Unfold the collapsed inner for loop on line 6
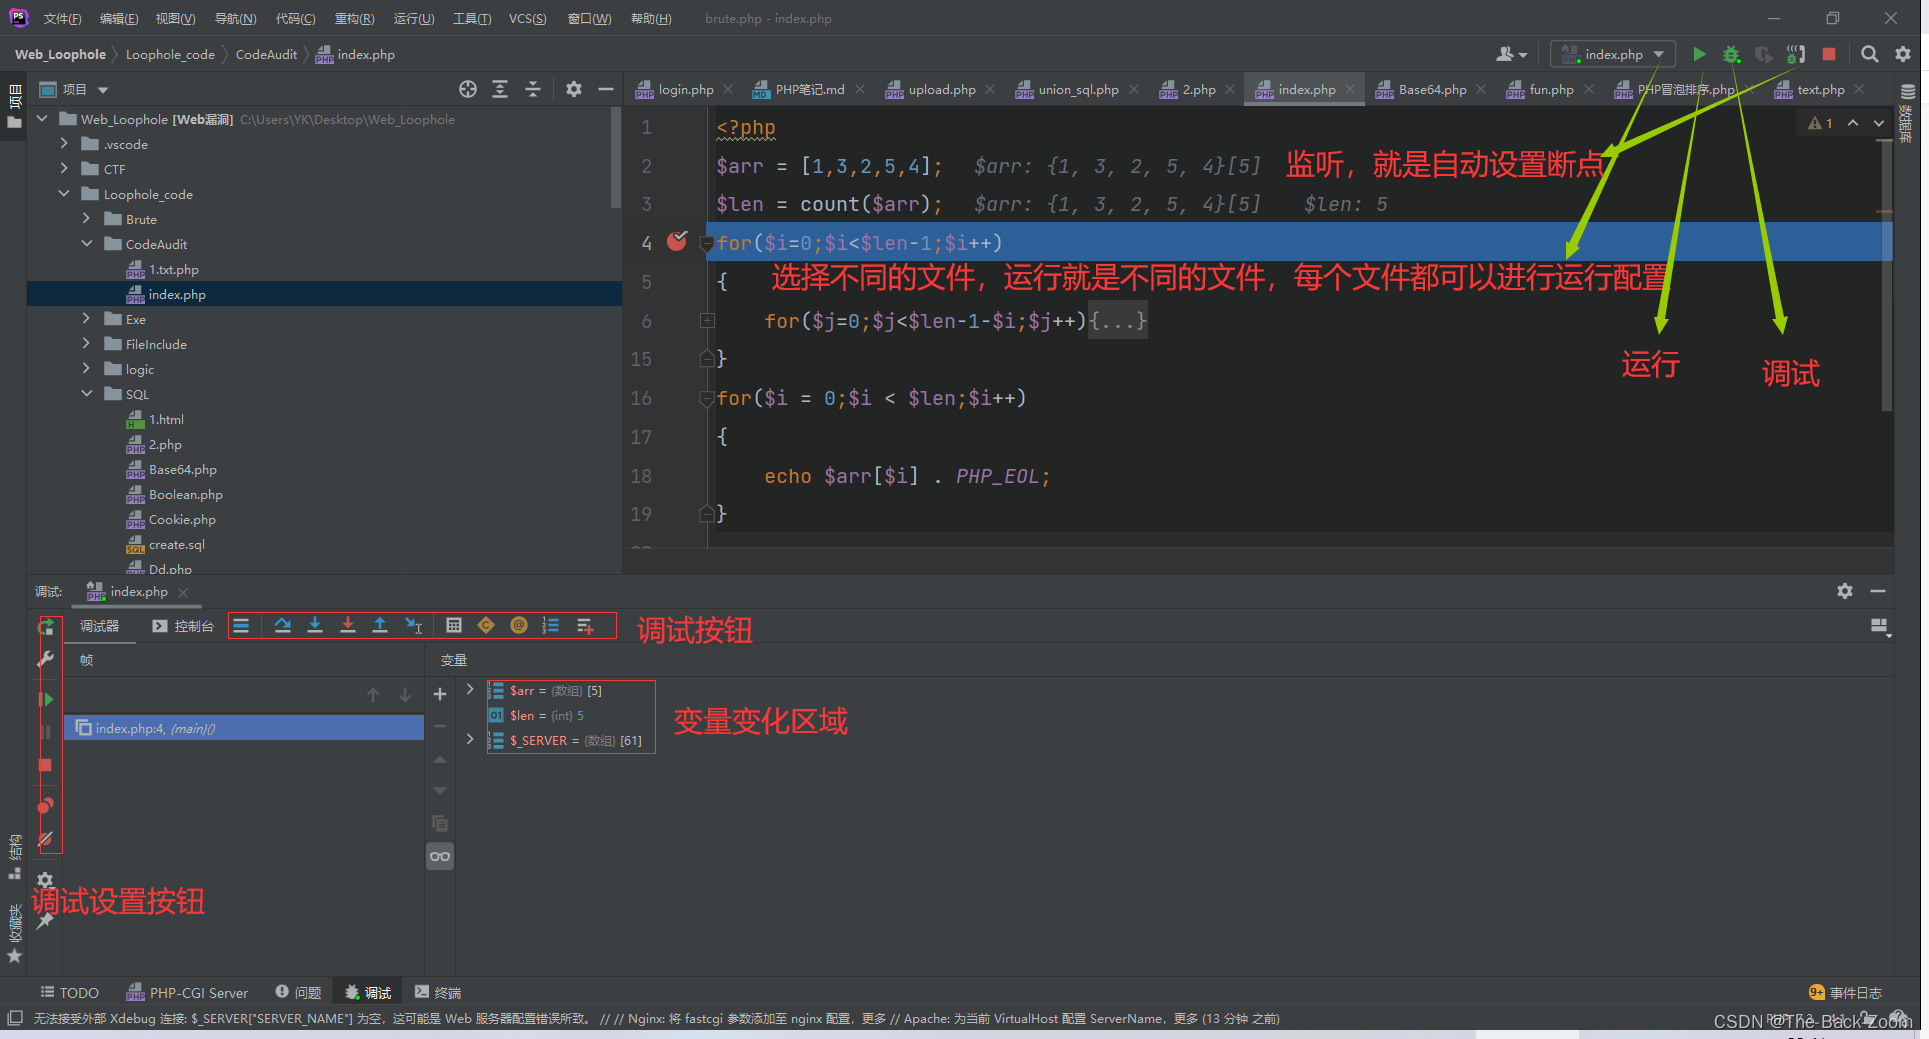The width and height of the screenshot is (1929, 1039). click(x=707, y=321)
